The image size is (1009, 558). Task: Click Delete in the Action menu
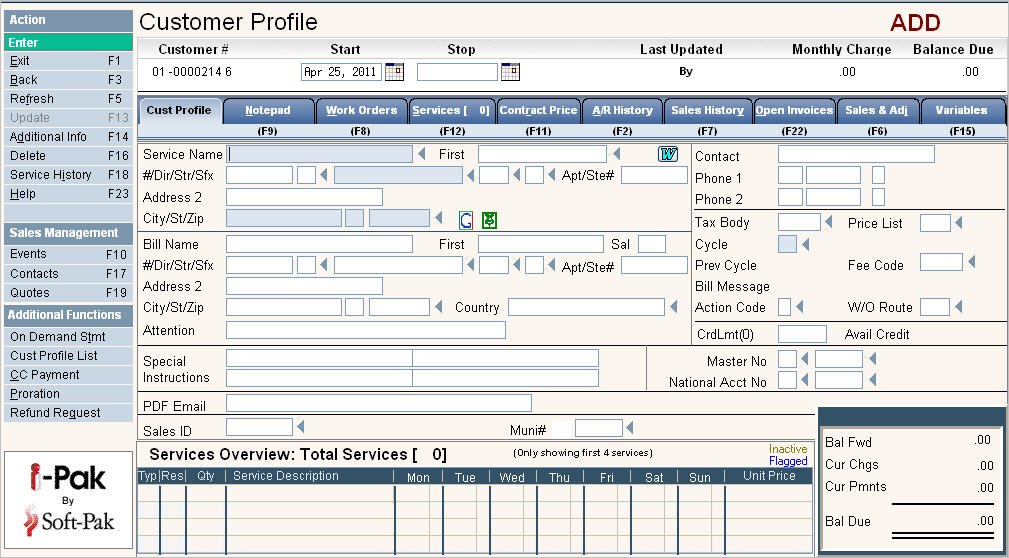coord(68,156)
